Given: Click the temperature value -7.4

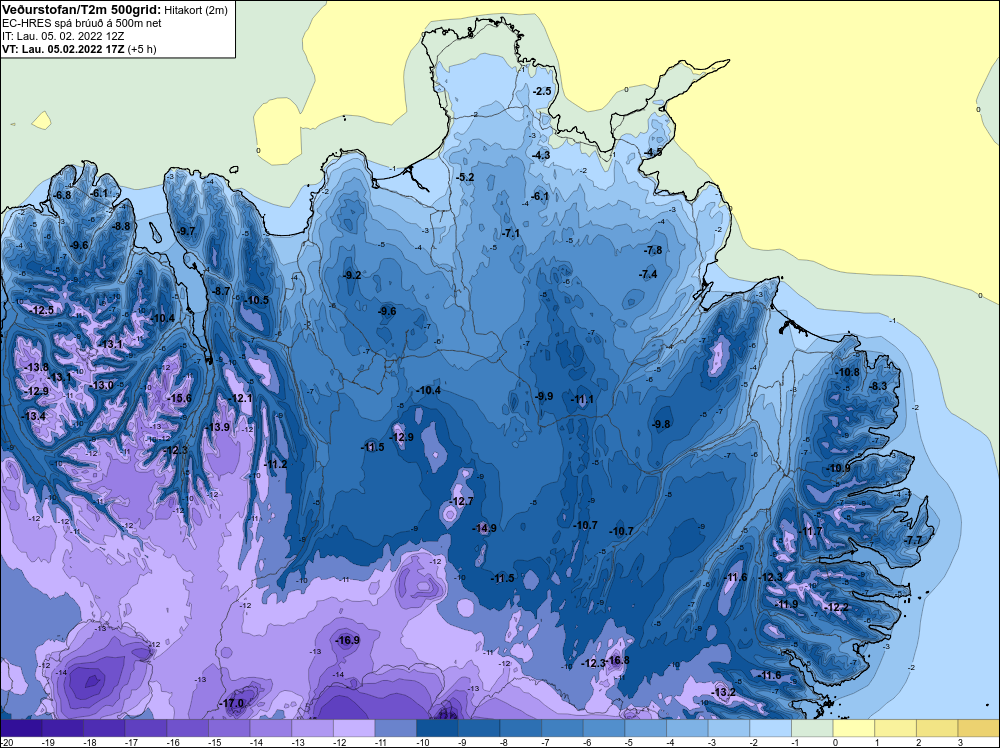Looking at the screenshot, I should 648,274.
